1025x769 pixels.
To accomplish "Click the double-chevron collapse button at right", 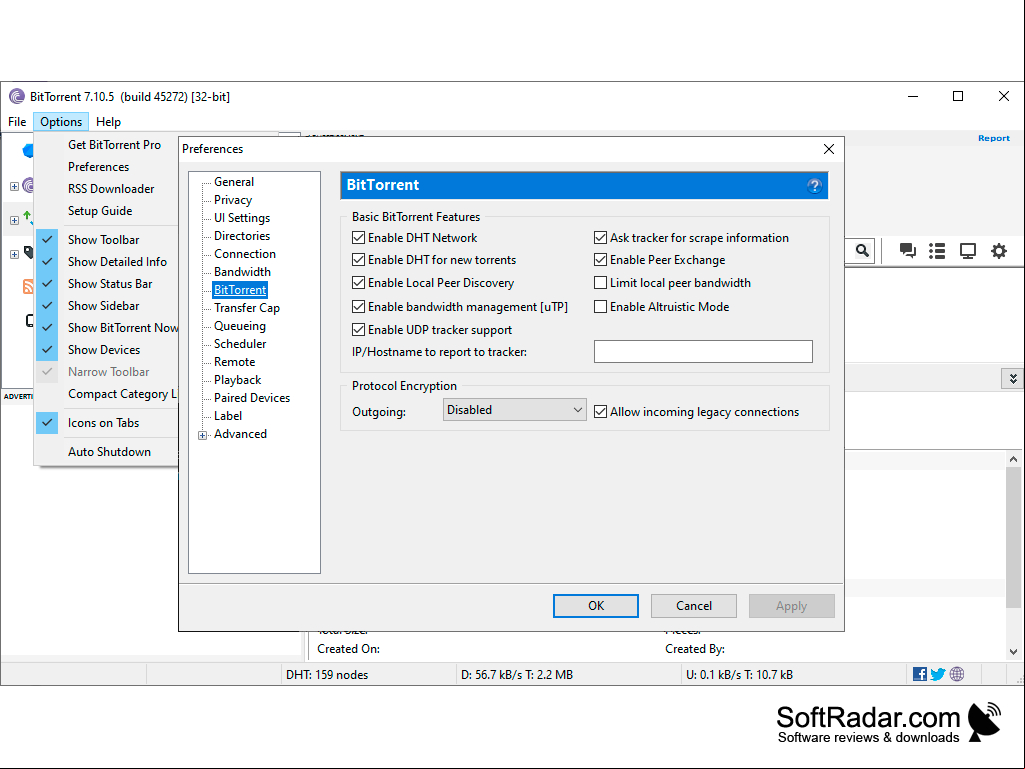I will click(1013, 379).
